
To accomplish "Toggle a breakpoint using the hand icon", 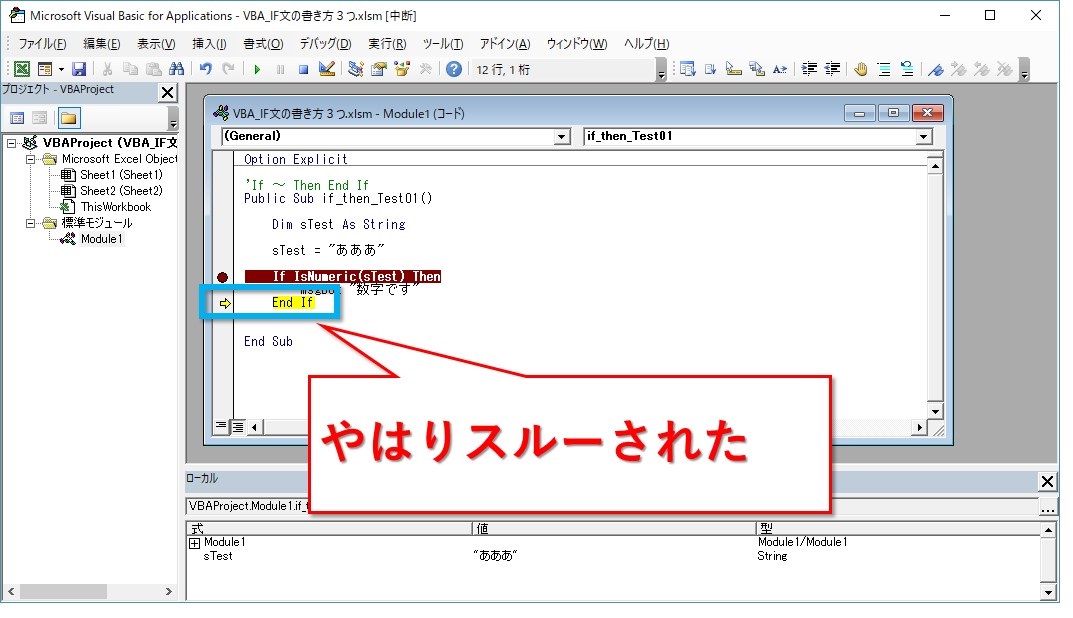I will point(861,68).
